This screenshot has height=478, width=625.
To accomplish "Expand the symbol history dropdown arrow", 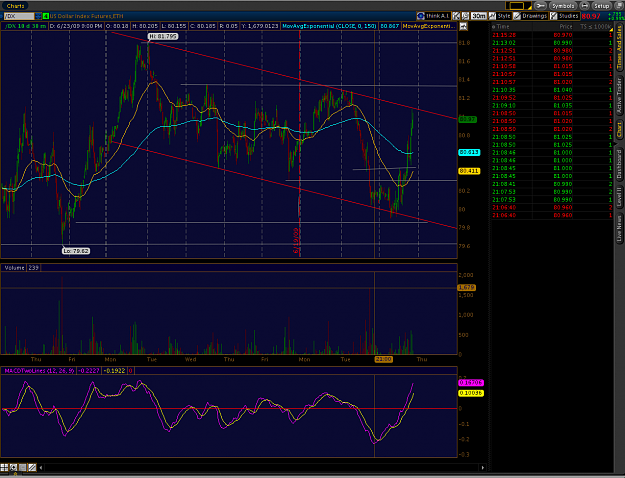I will (38, 16).
